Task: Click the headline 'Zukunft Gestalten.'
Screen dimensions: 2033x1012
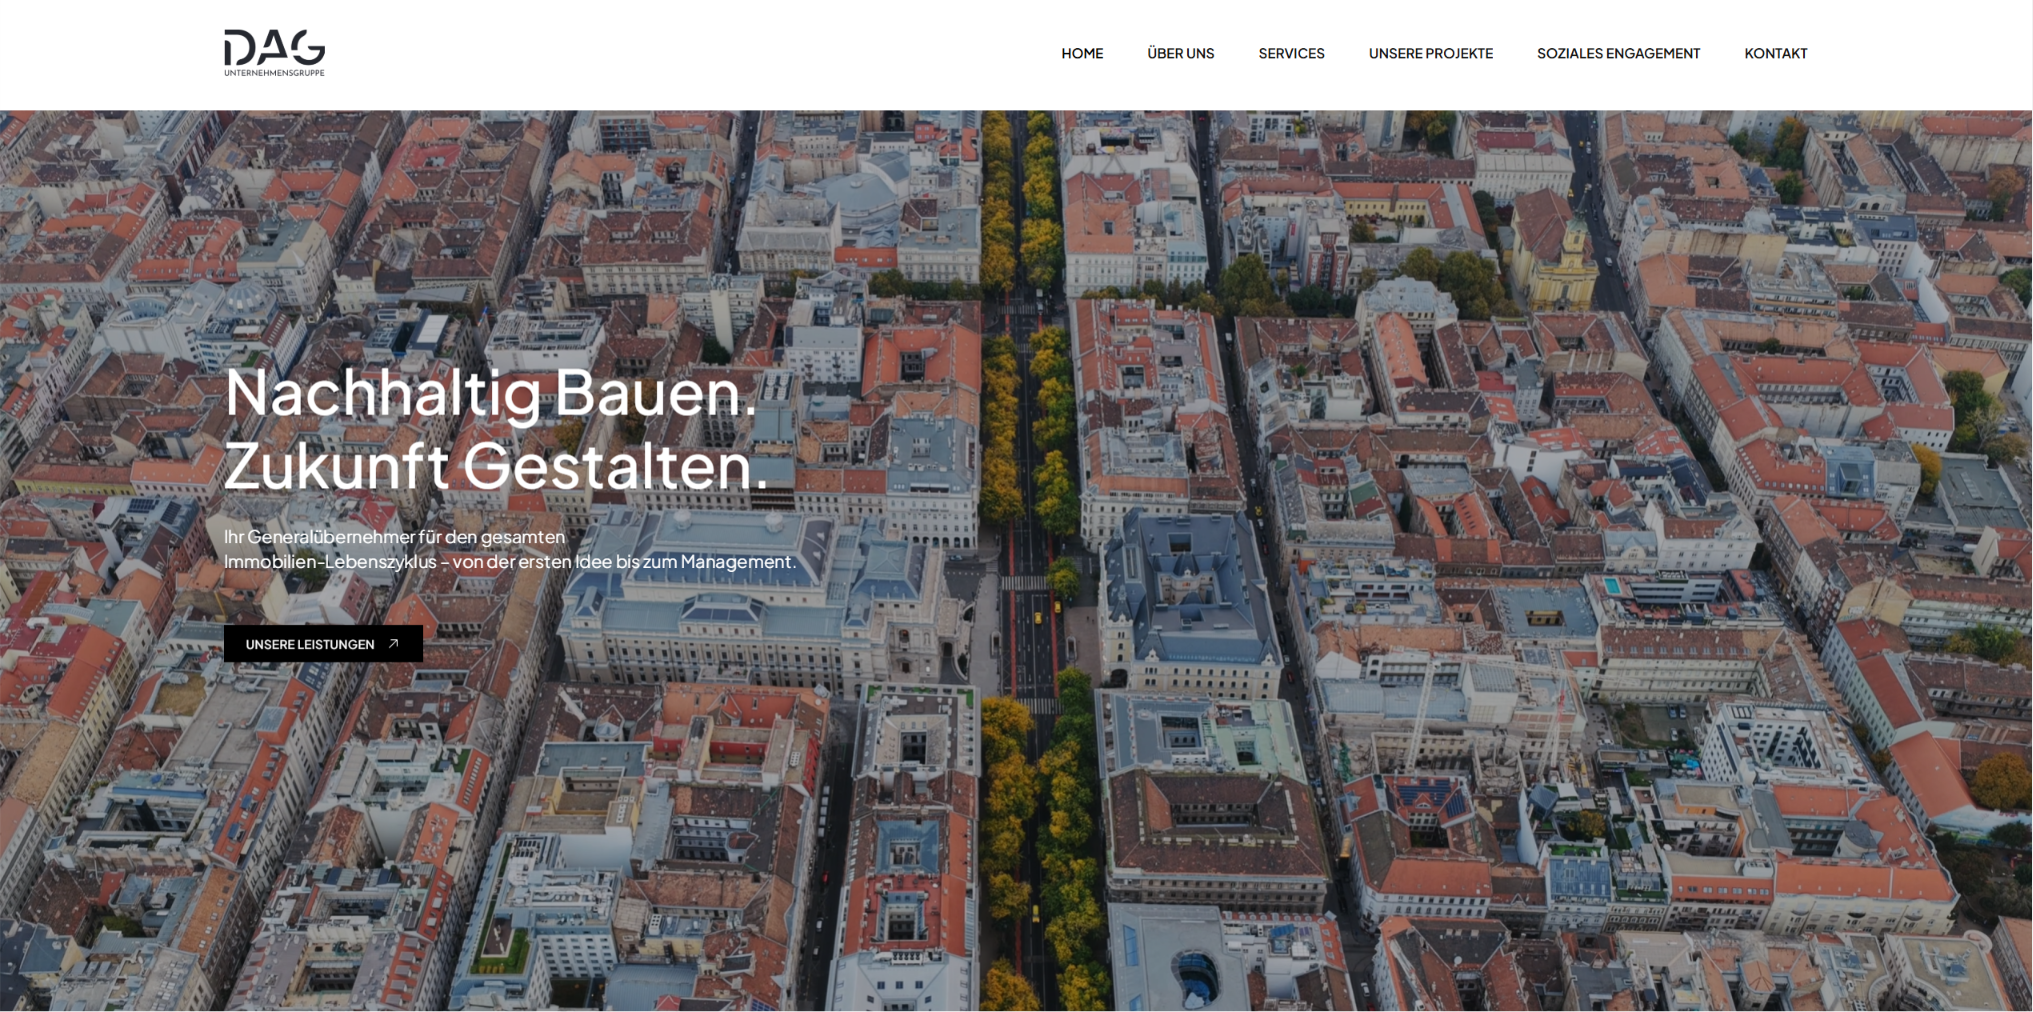Action: tap(496, 465)
